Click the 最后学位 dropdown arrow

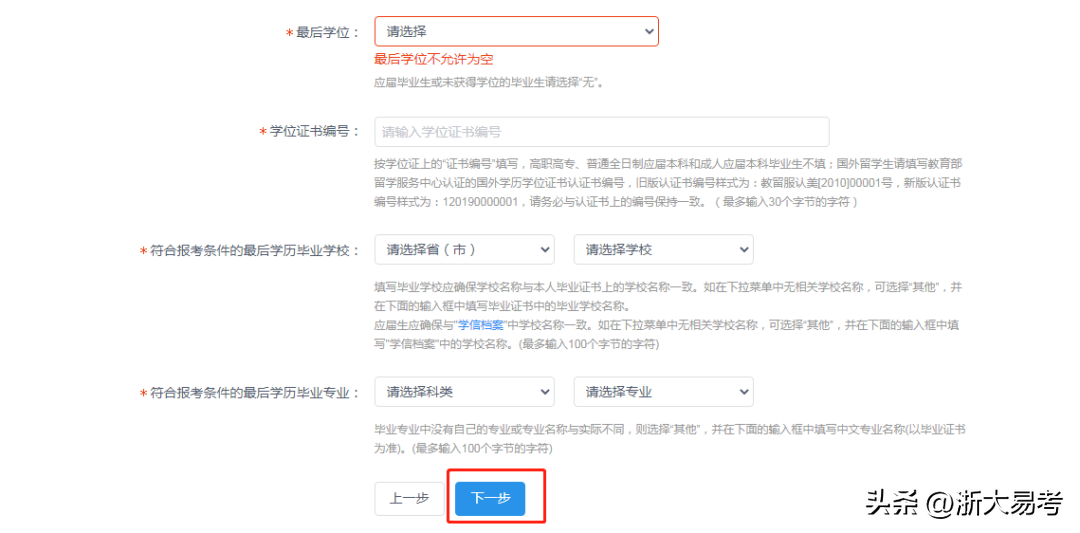pyautogui.click(x=648, y=32)
